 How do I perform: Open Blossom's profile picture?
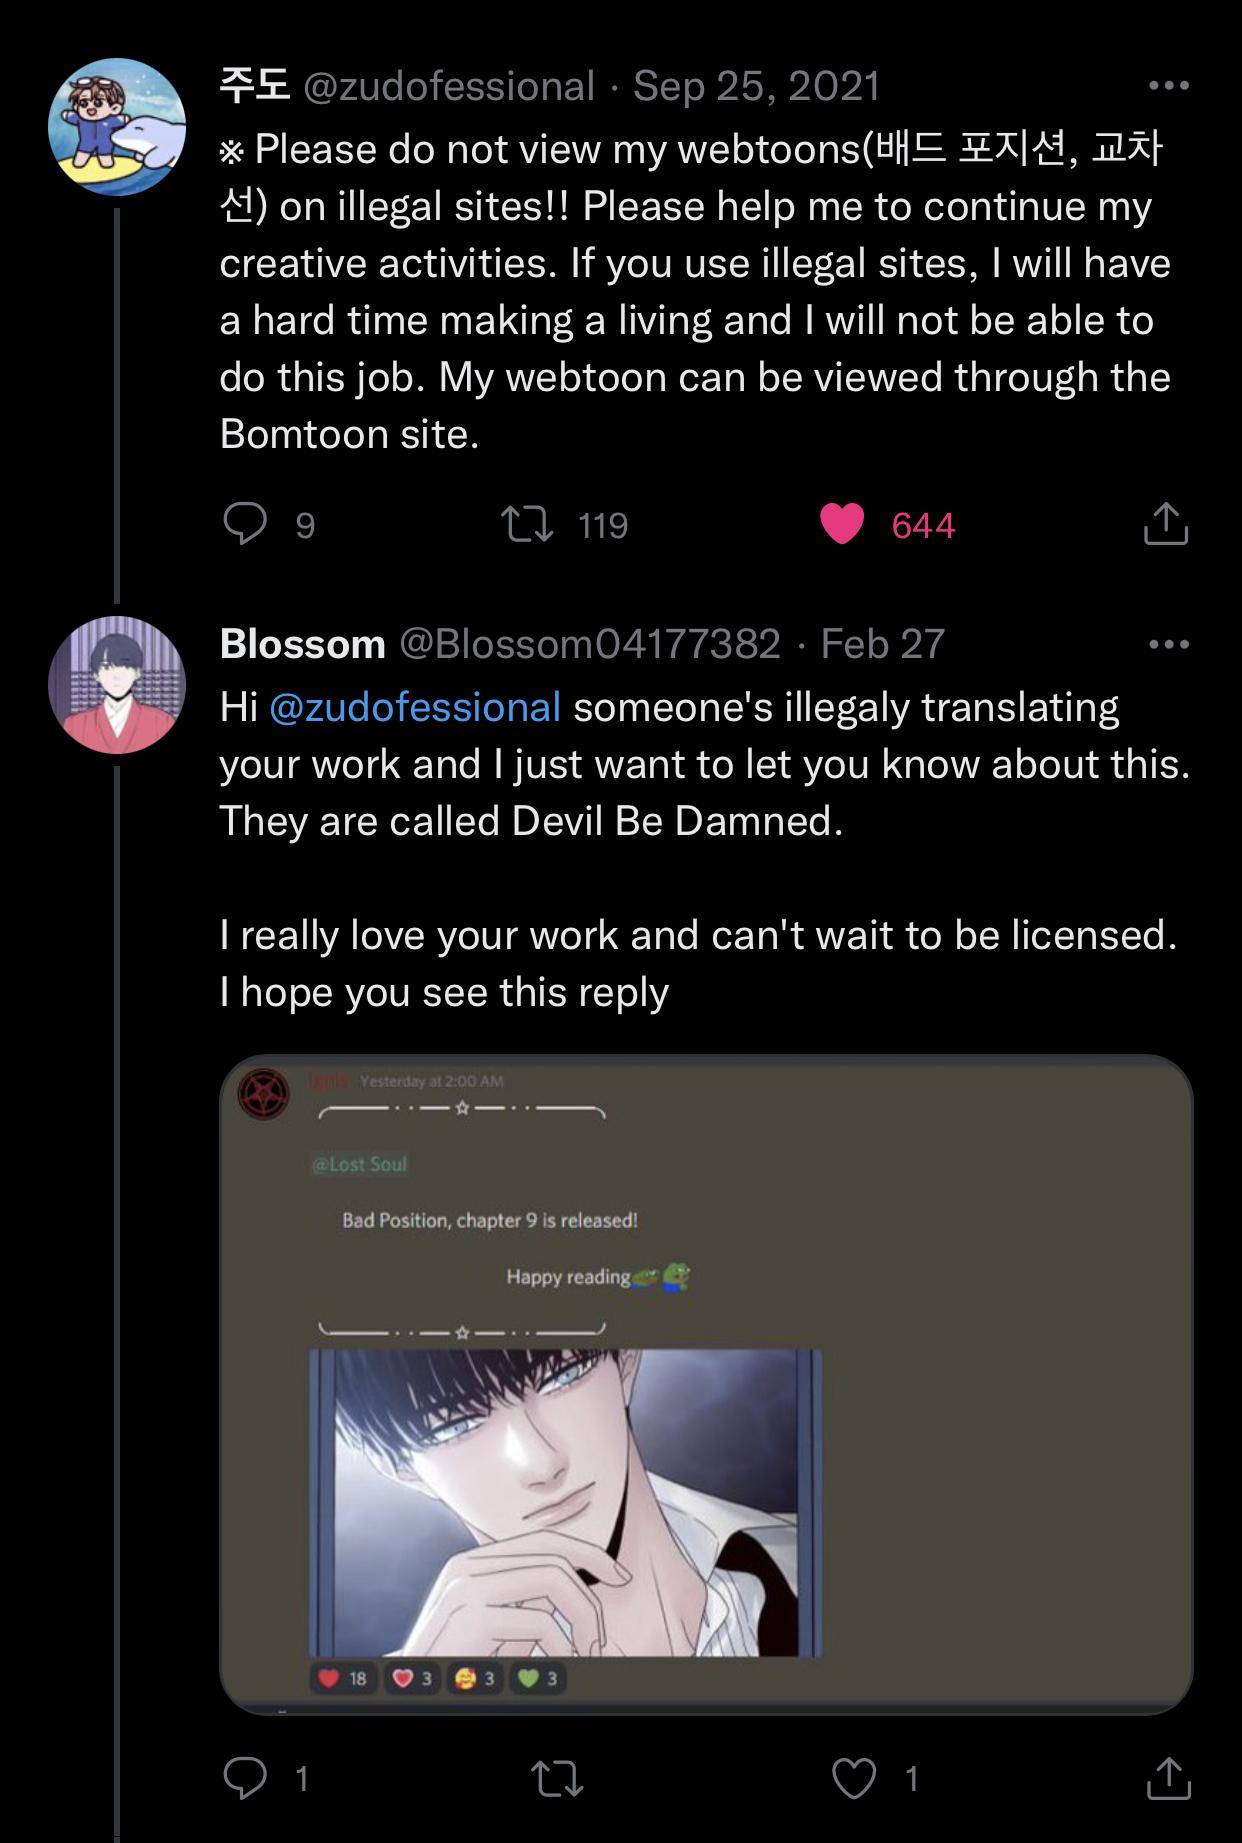[x=117, y=684]
